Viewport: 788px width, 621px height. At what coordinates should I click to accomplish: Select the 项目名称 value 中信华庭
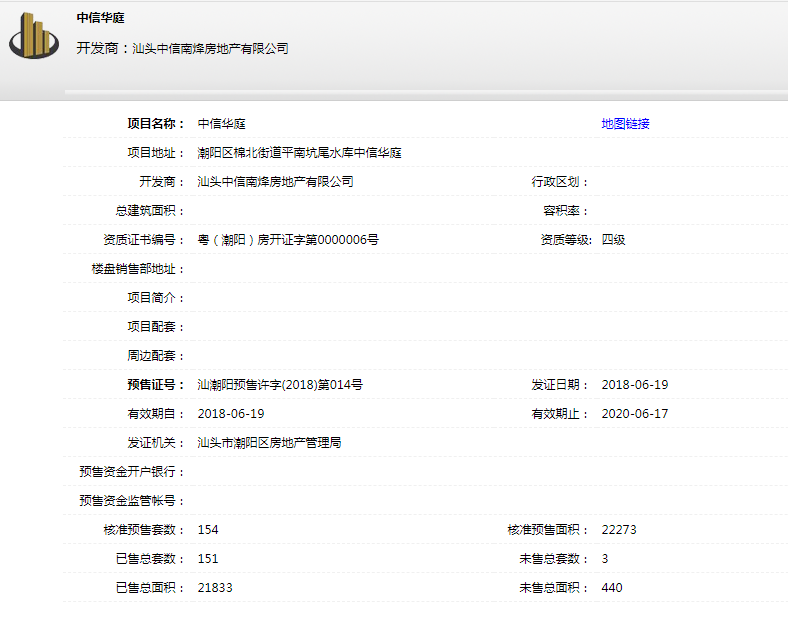(x=222, y=124)
